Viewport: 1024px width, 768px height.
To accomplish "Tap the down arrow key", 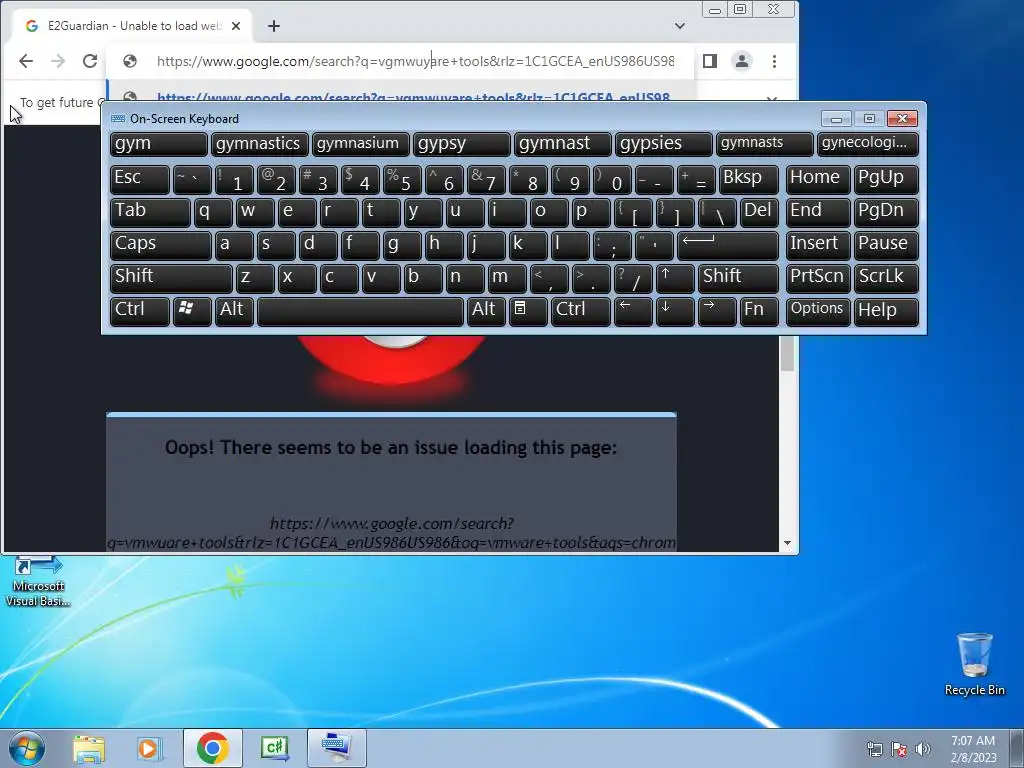I will tap(675, 311).
